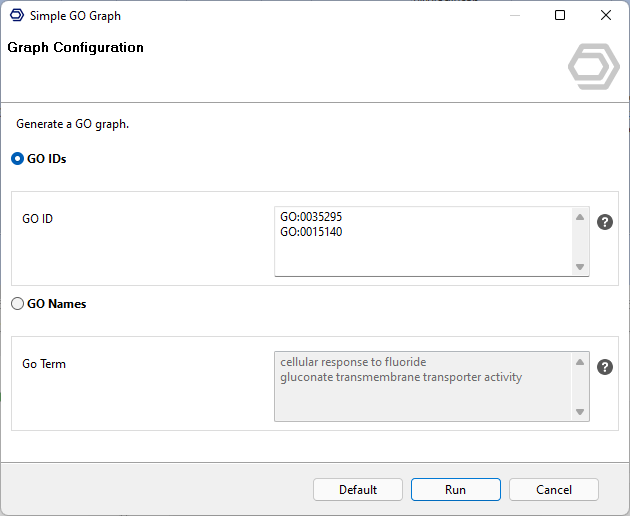Click 'gluconate transmembrane transporter activity' term line
This screenshot has height=516, width=630.
400,377
